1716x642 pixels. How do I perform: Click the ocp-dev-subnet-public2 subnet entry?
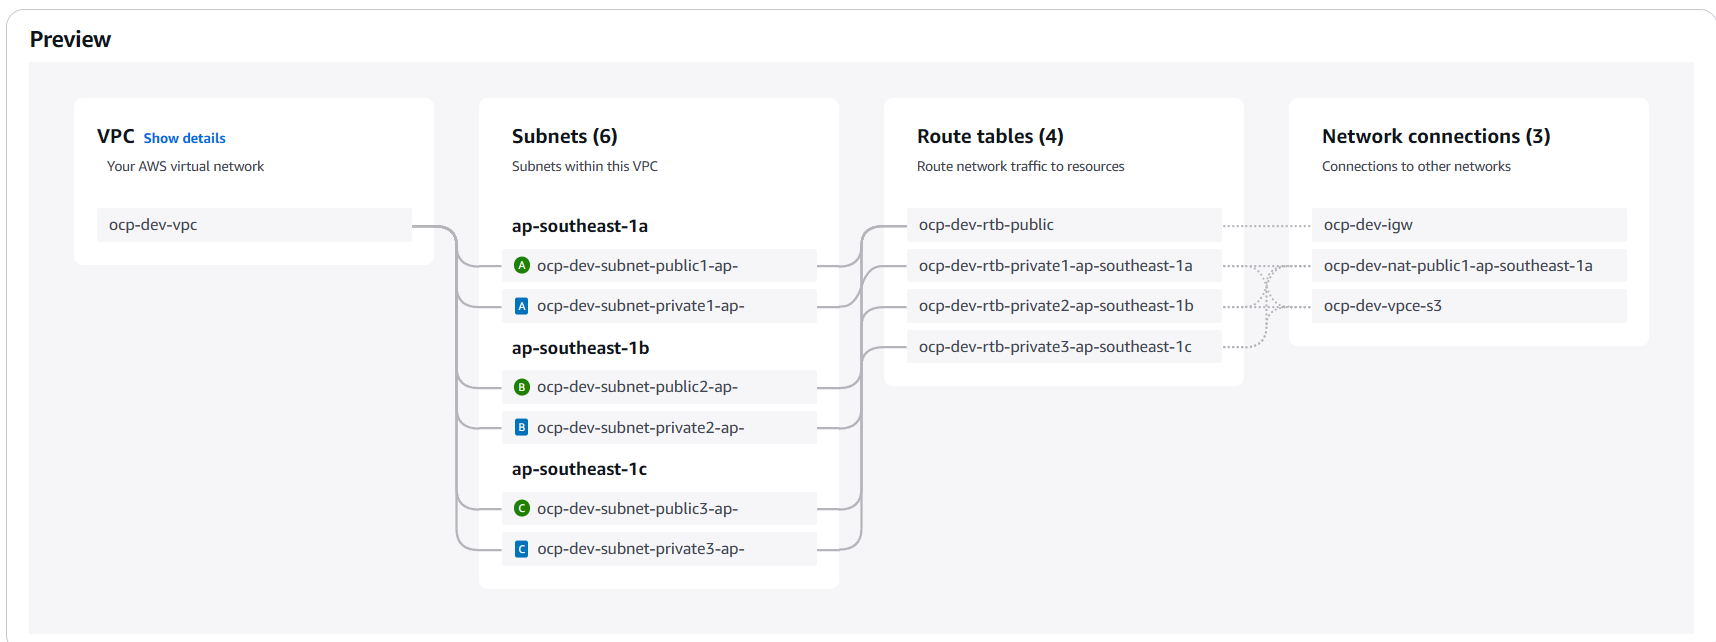[x=660, y=387]
